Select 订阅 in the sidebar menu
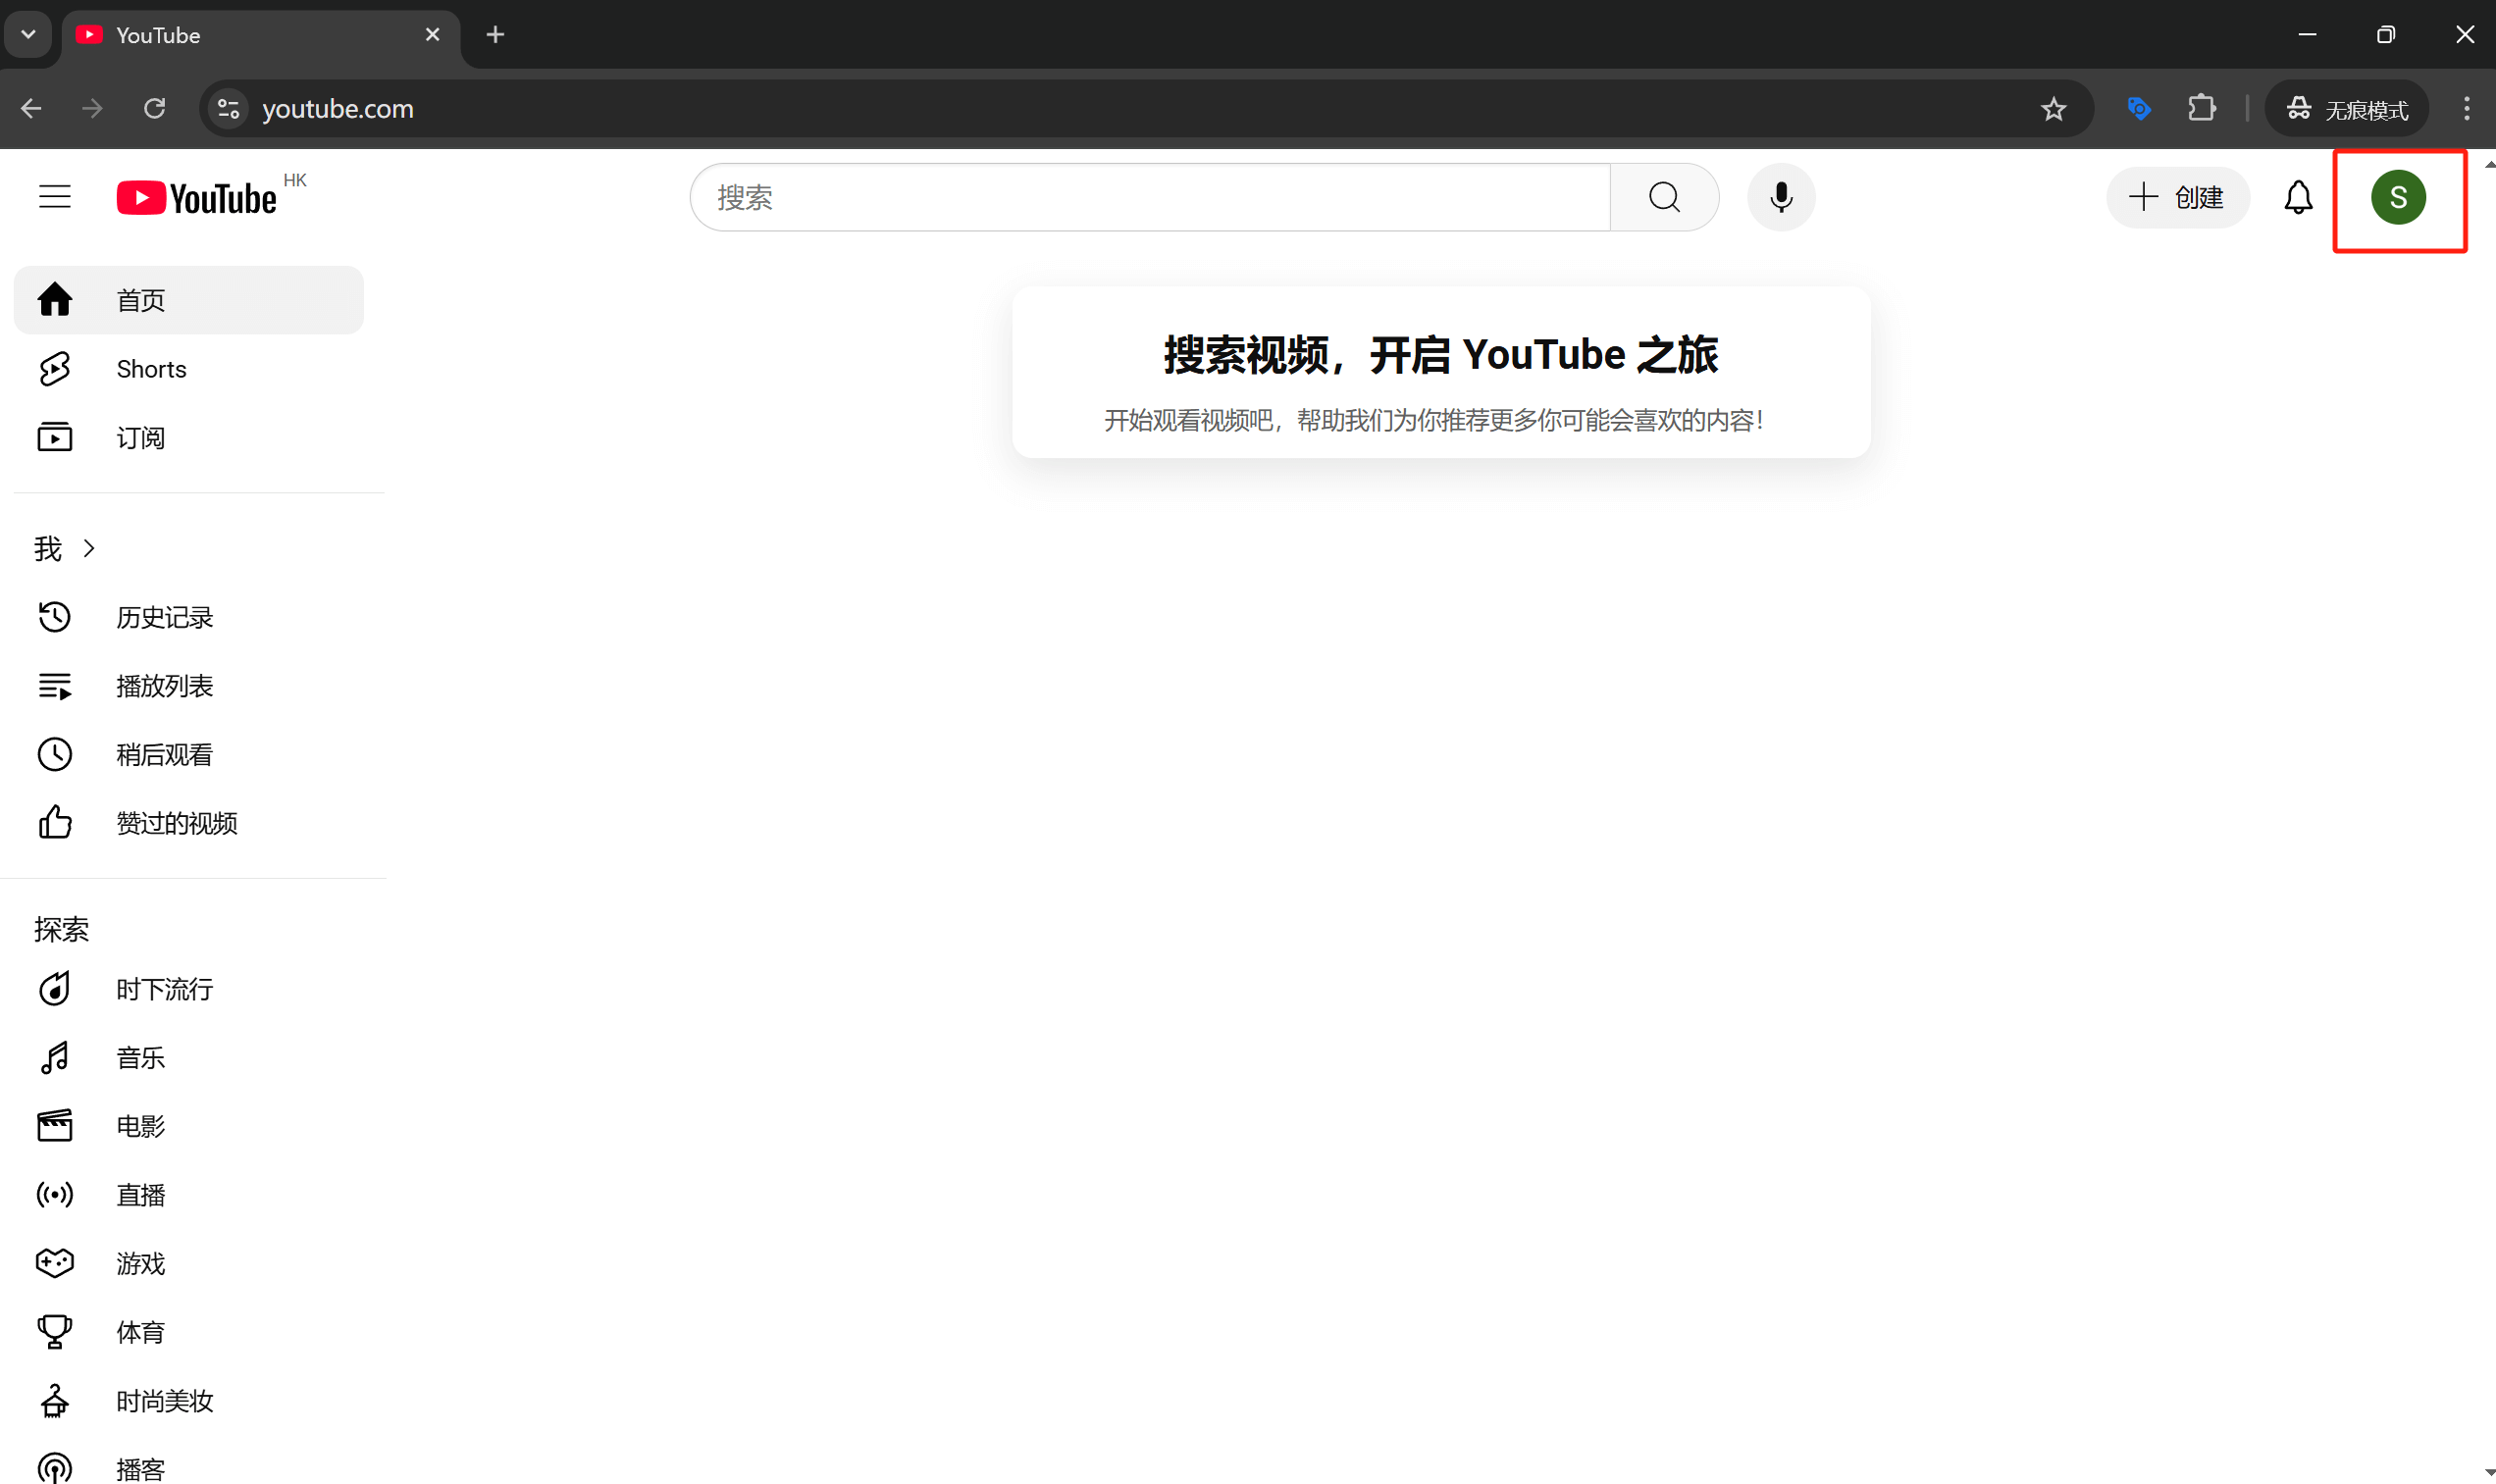This screenshot has width=2496, height=1484. tap(139, 437)
